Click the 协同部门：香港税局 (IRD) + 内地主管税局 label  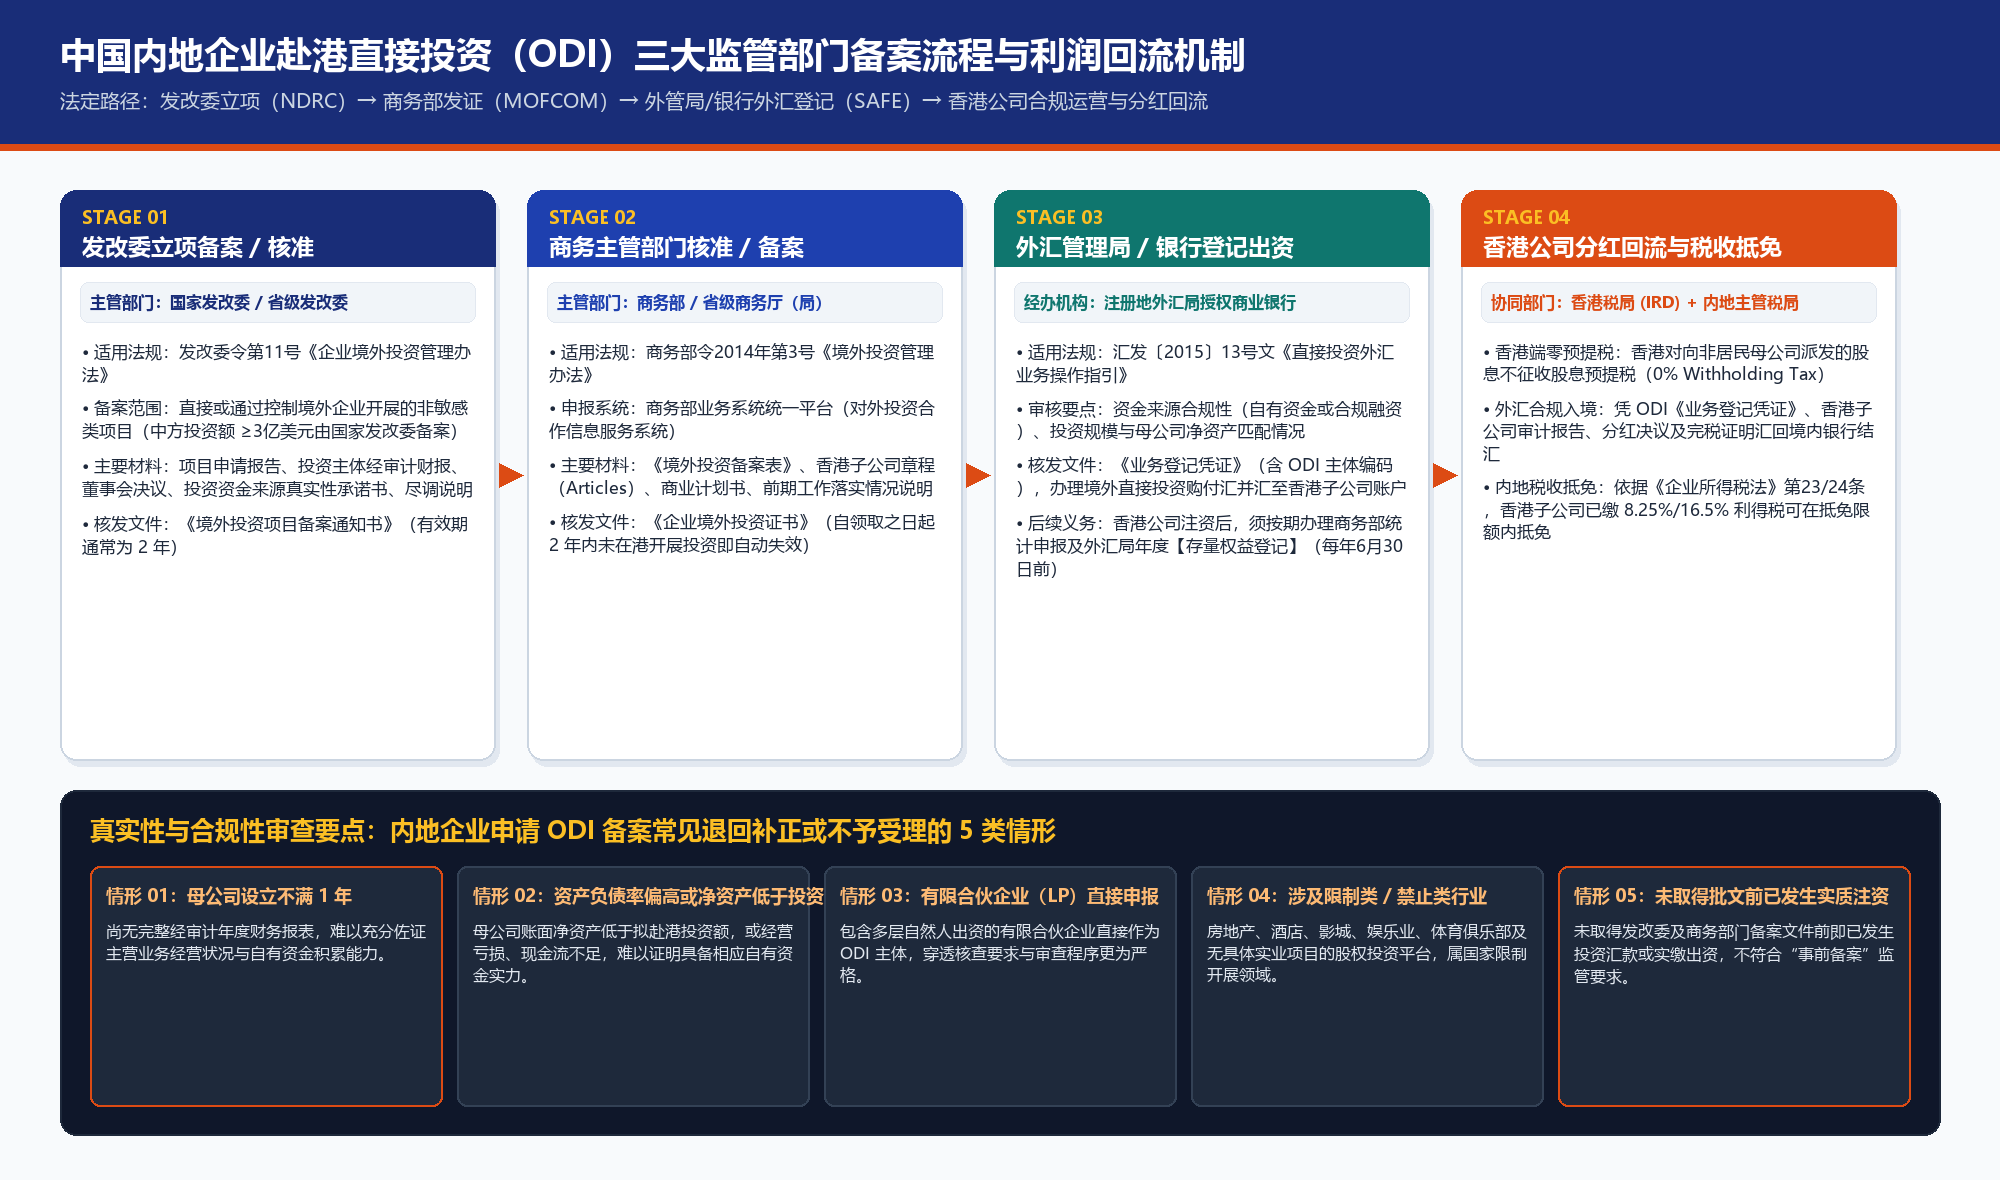1679,302
